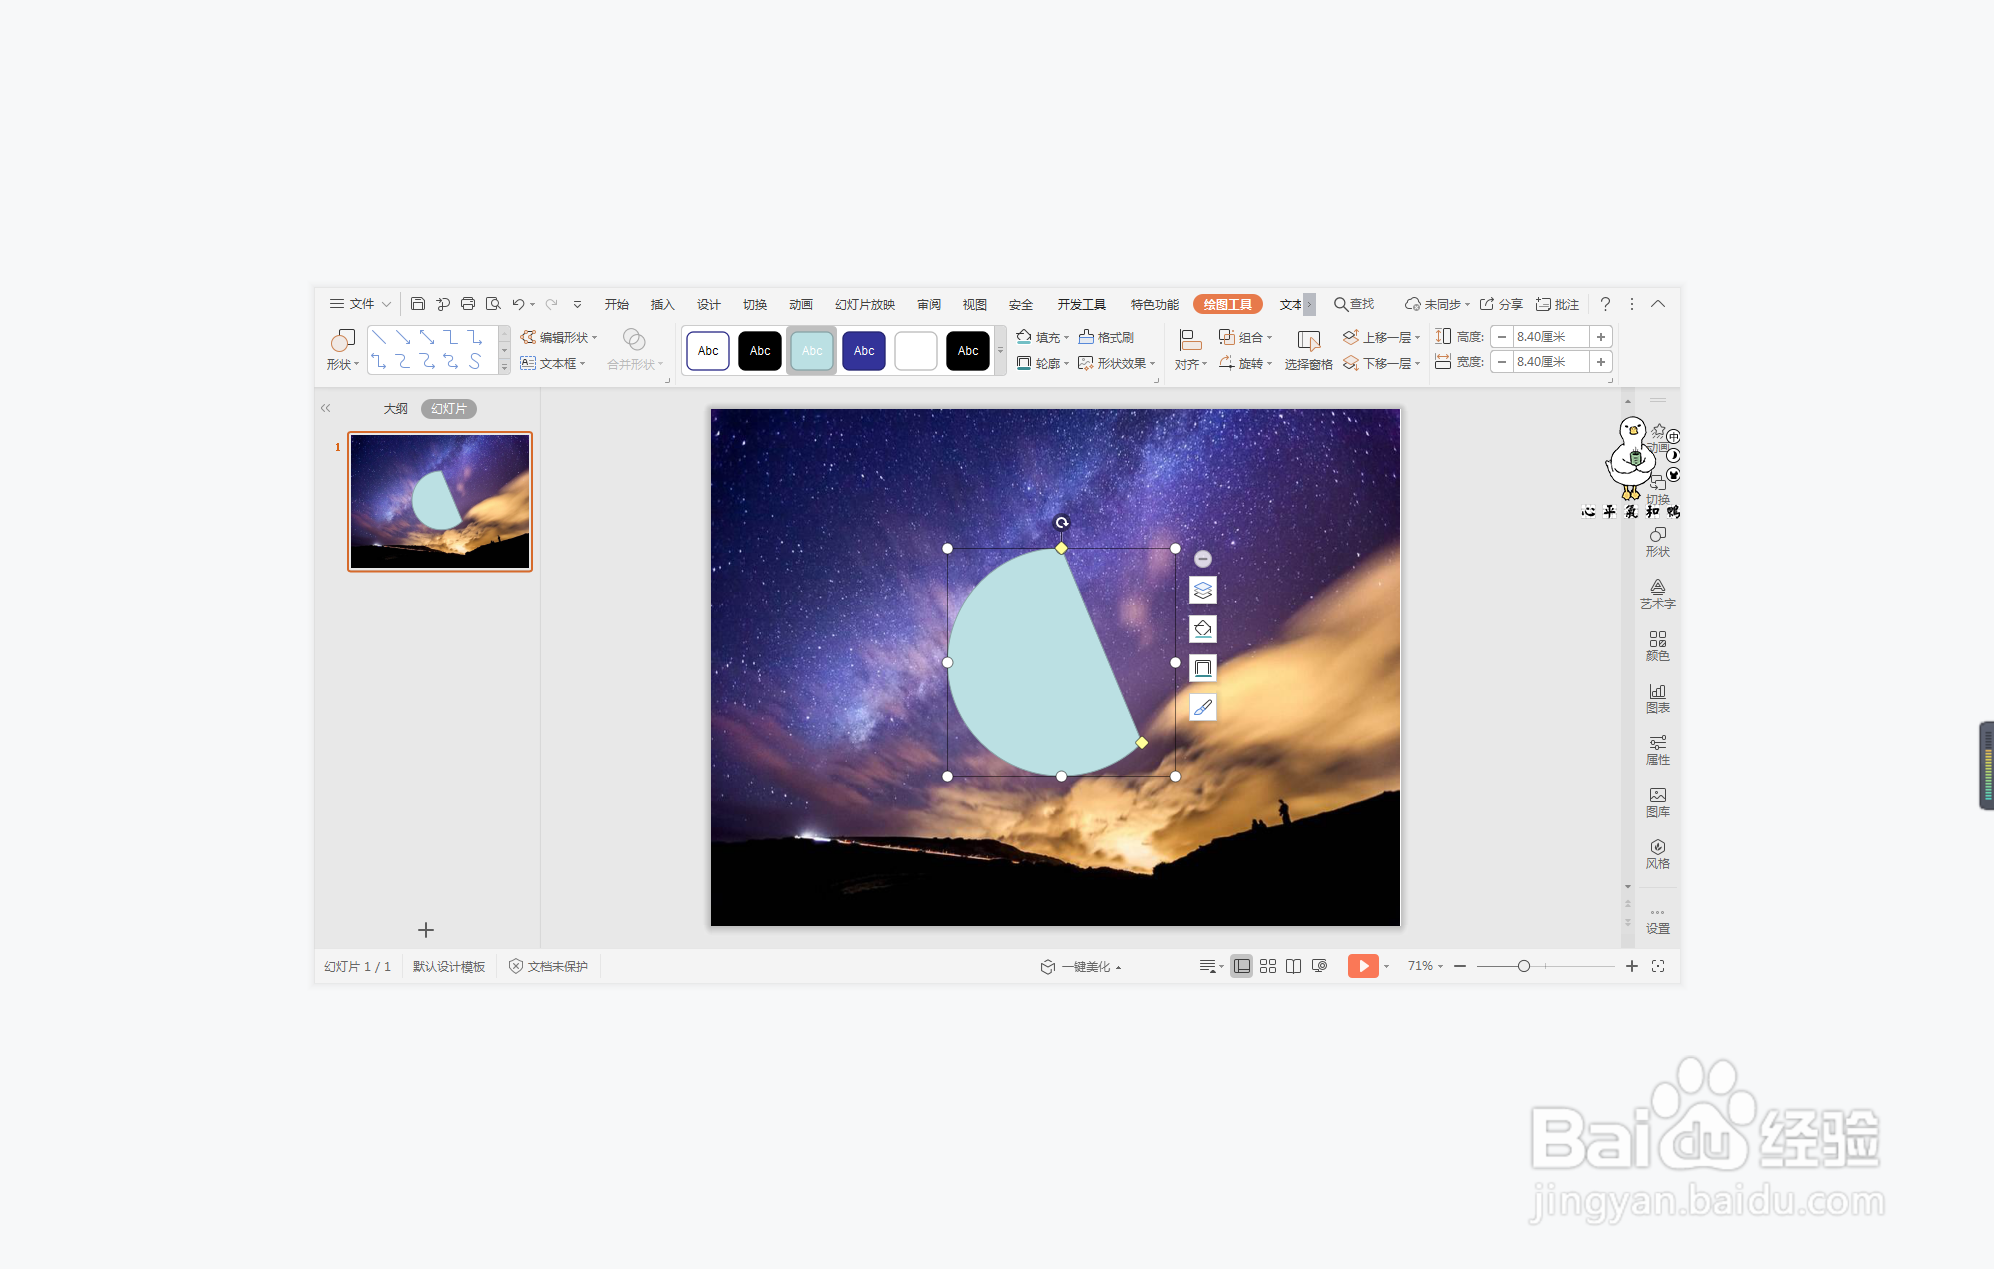Click the layers icon beside the selected shape

1203,590
